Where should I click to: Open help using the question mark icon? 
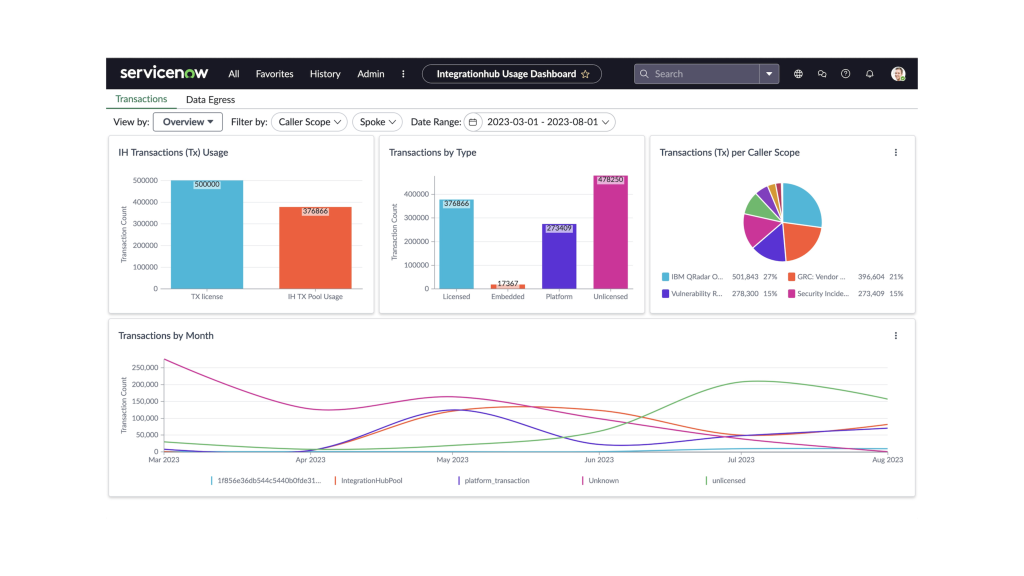845,73
